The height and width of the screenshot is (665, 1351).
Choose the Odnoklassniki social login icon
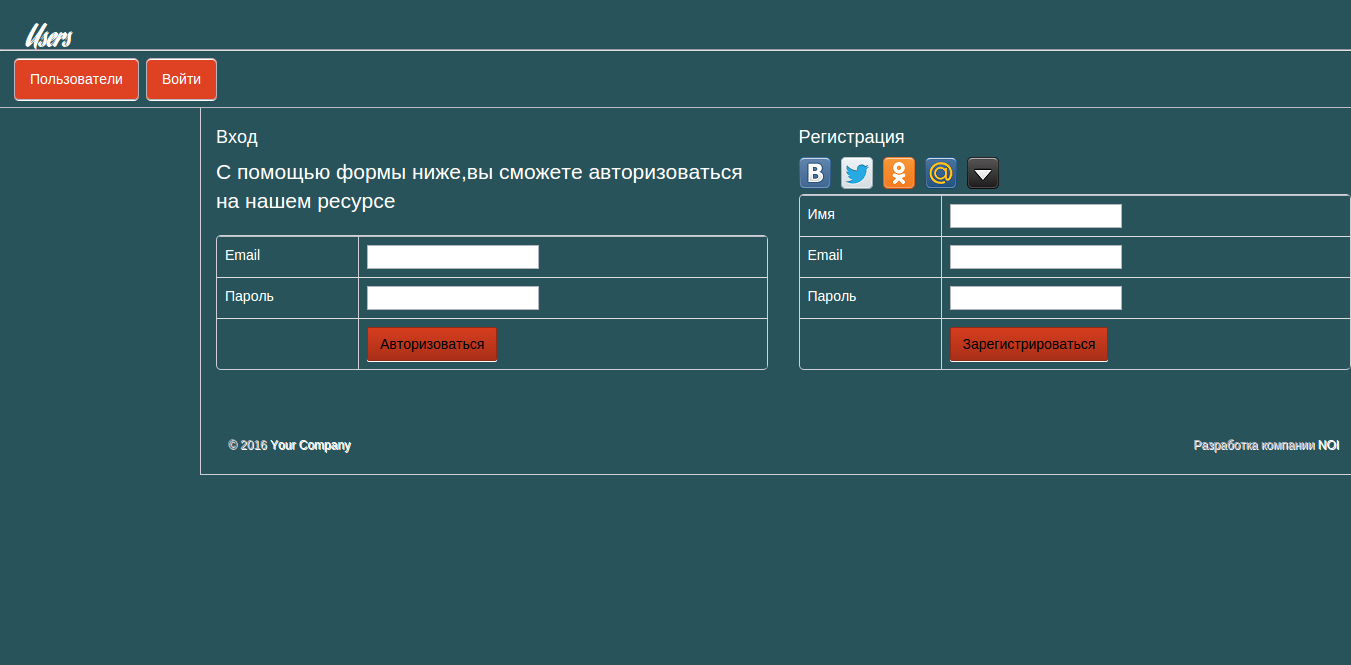click(x=899, y=173)
